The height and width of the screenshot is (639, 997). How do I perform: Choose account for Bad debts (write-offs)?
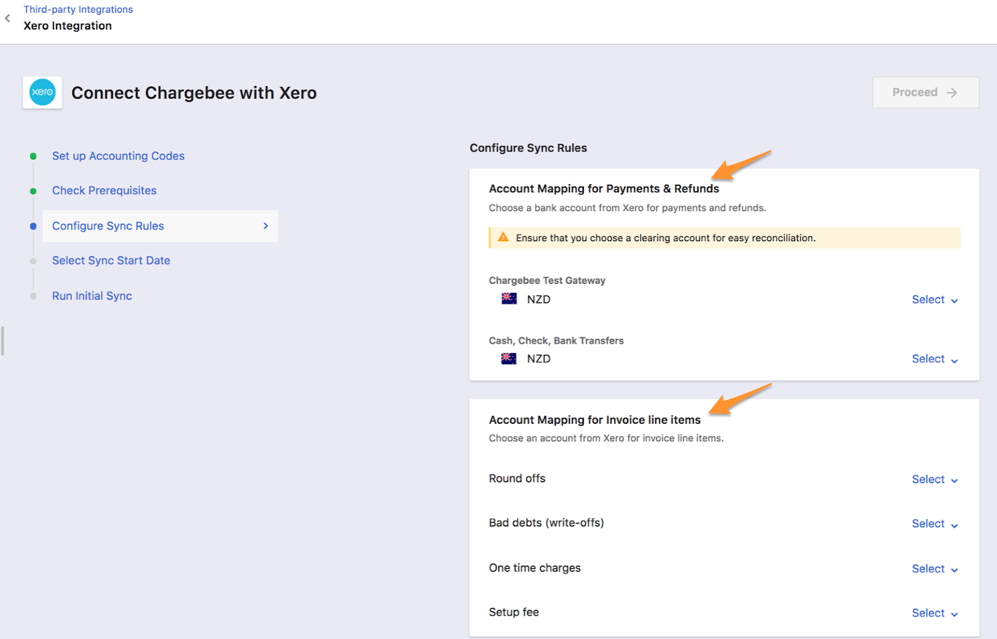[934, 524]
